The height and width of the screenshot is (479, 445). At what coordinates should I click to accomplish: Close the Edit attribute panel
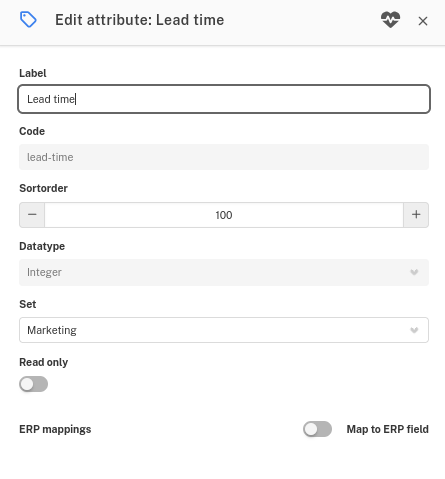tap(423, 21)
